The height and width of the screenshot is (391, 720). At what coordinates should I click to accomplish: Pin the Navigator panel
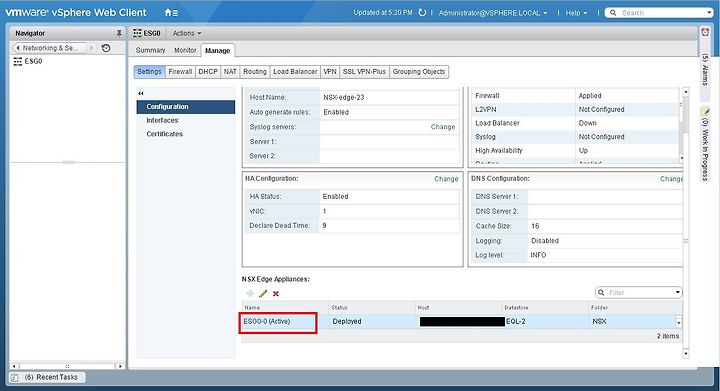point(119,33)
